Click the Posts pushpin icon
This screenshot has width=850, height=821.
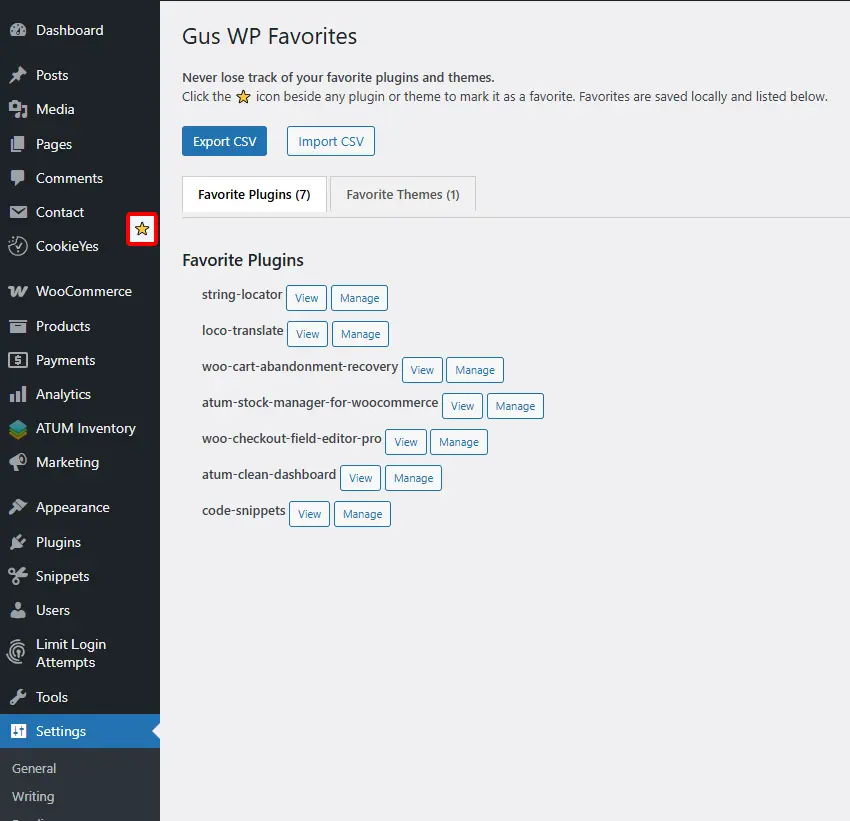17,76
